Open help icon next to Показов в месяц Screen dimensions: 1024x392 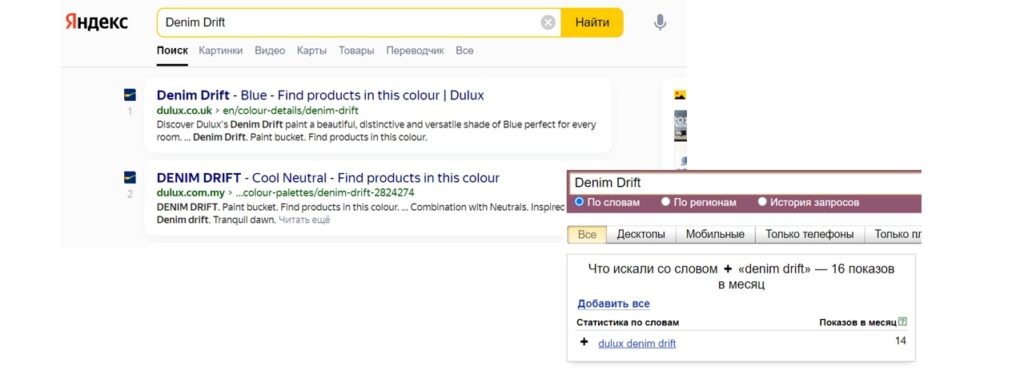(x=903, y=321)
